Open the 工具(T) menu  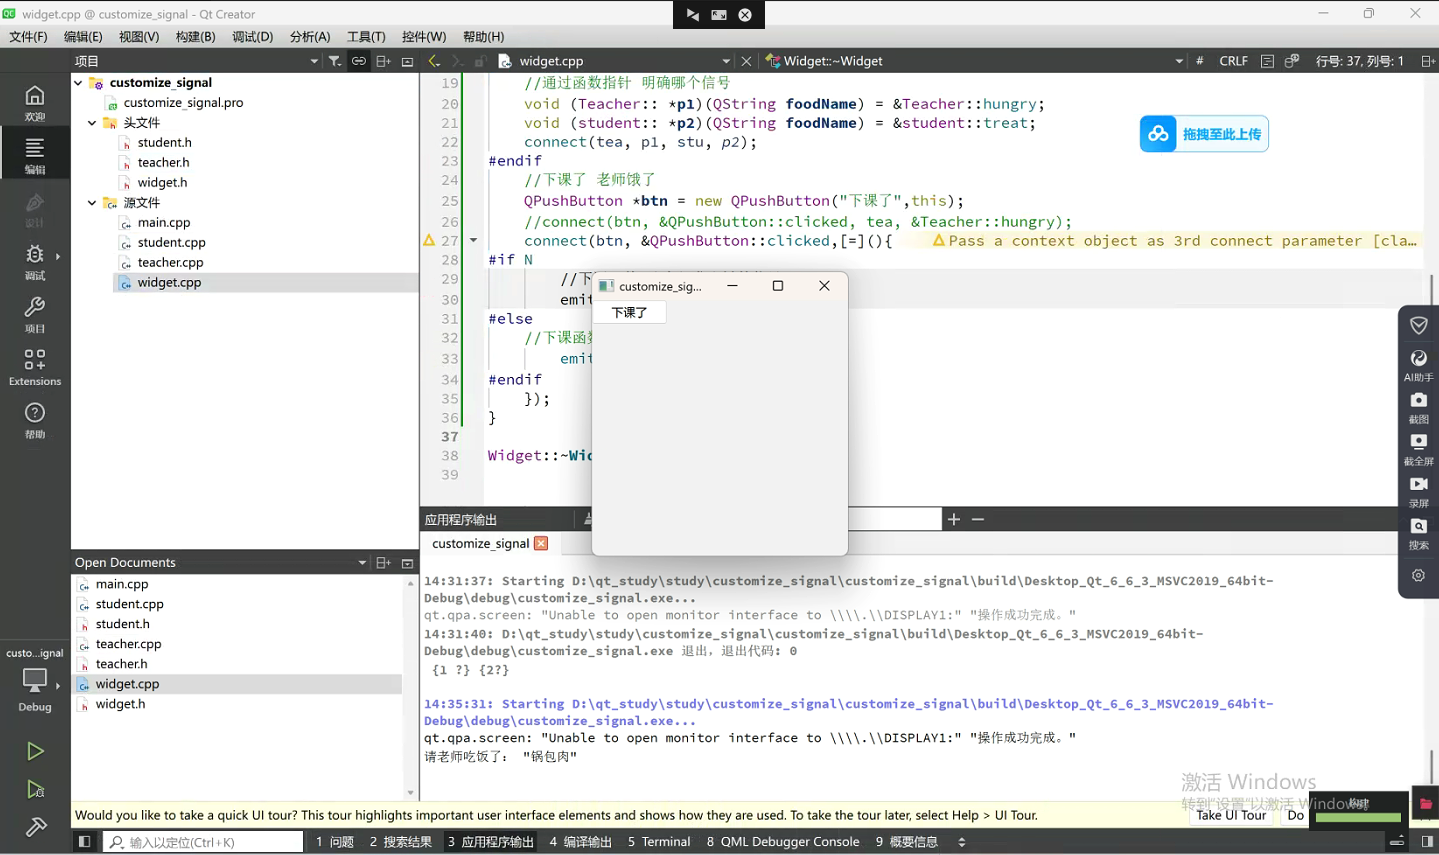coord(366,37)
